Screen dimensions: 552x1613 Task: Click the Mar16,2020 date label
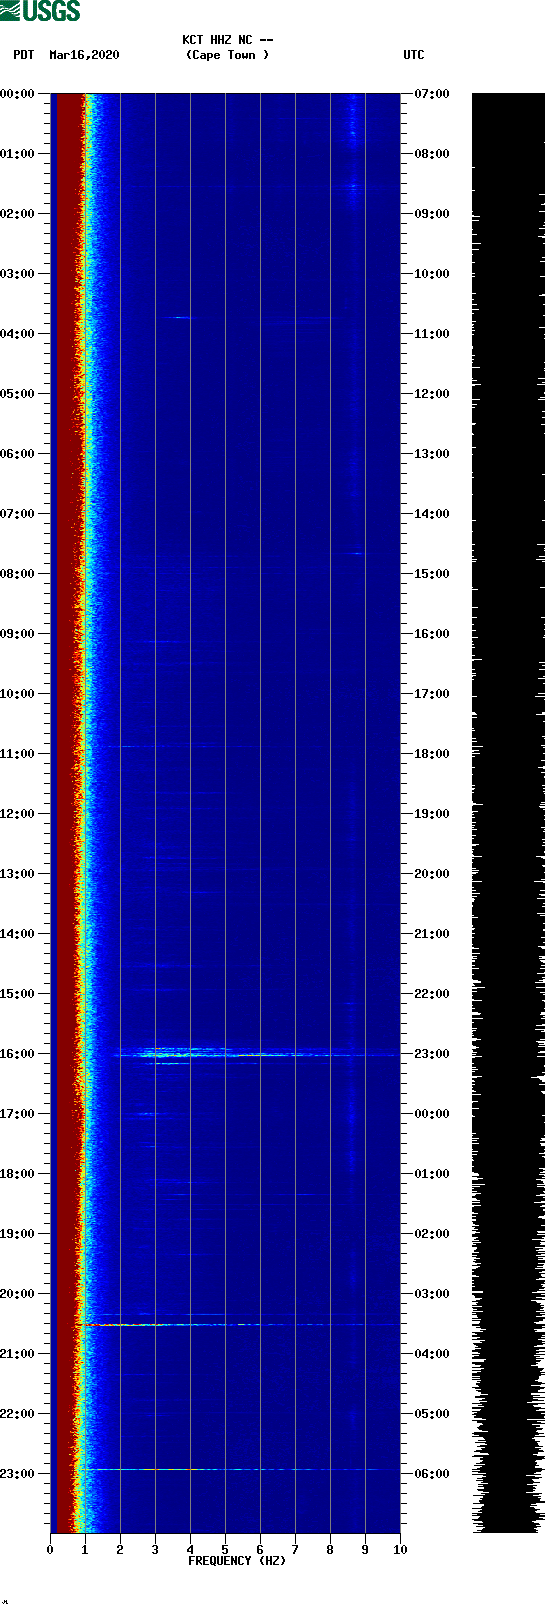click(84, 55)
